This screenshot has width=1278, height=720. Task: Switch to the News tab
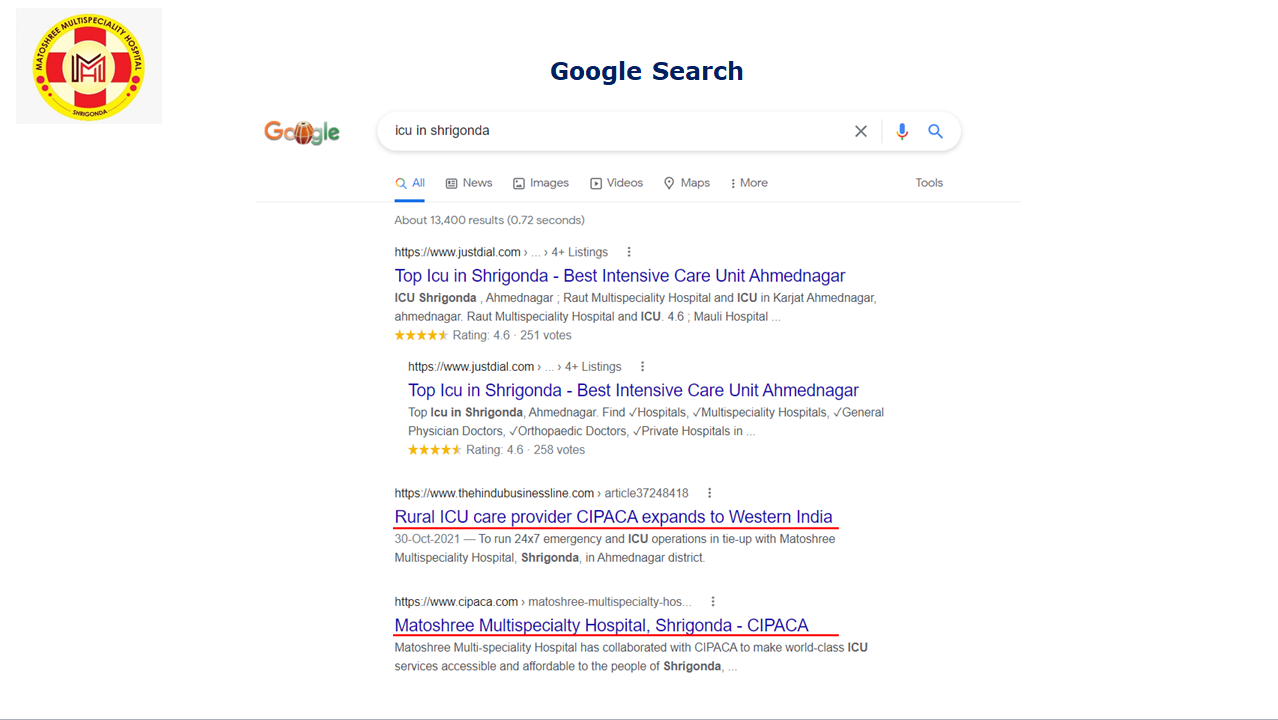469,183
